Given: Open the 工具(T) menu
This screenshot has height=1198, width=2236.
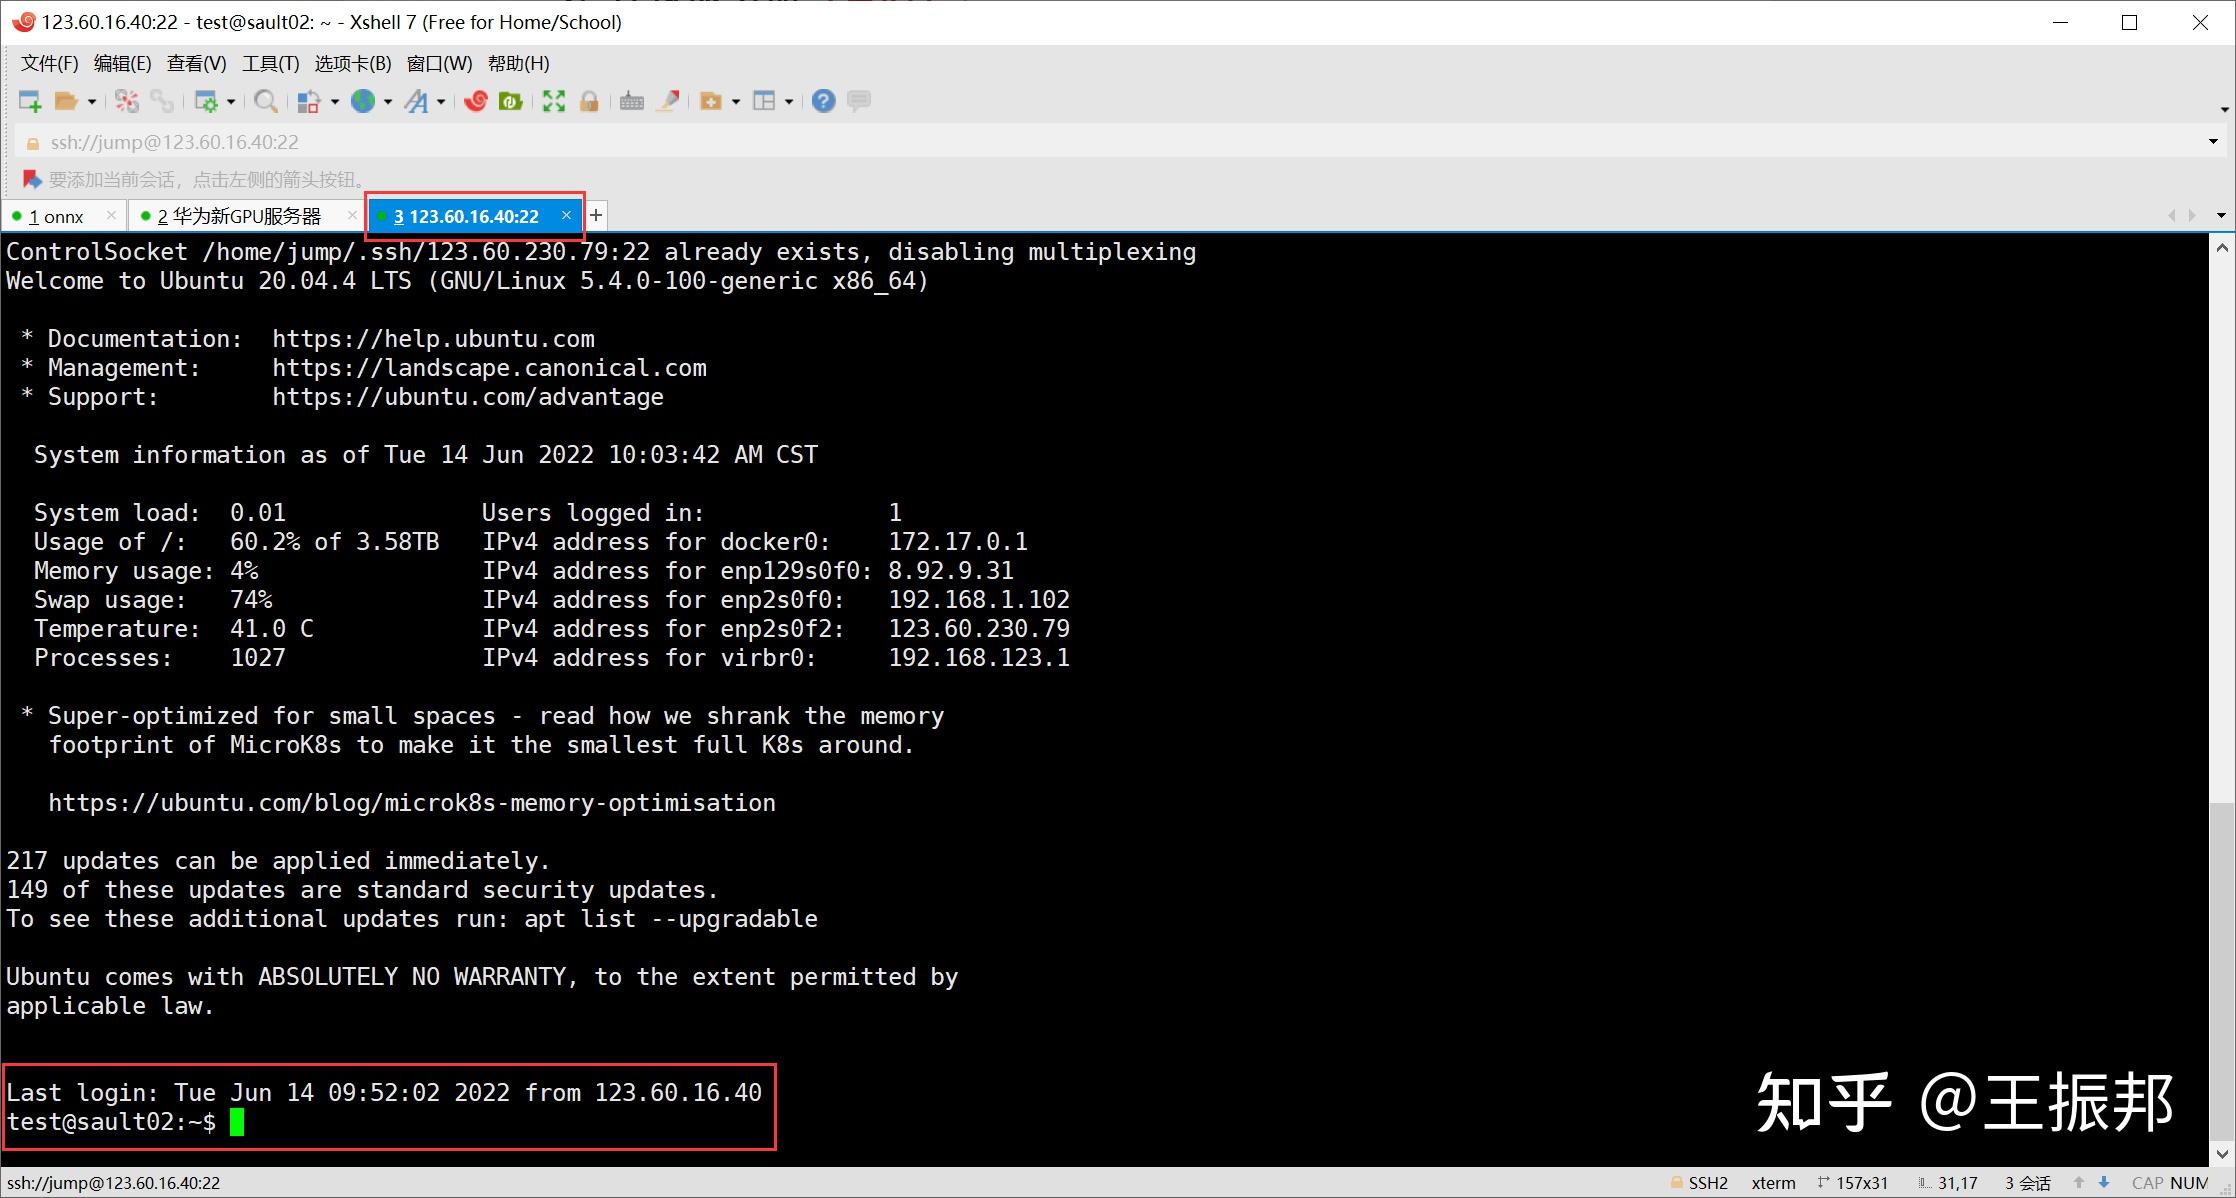Looking at the screenshot, I should pyautogui.click(x=270, y=63).
